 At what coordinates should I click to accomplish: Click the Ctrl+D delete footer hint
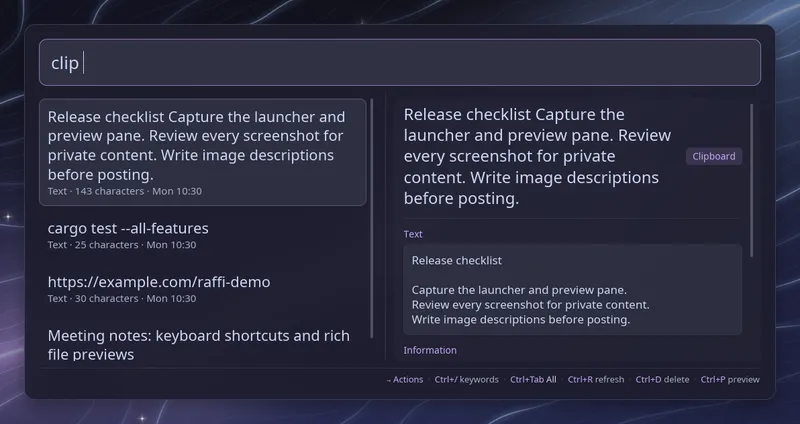[662, 379]
